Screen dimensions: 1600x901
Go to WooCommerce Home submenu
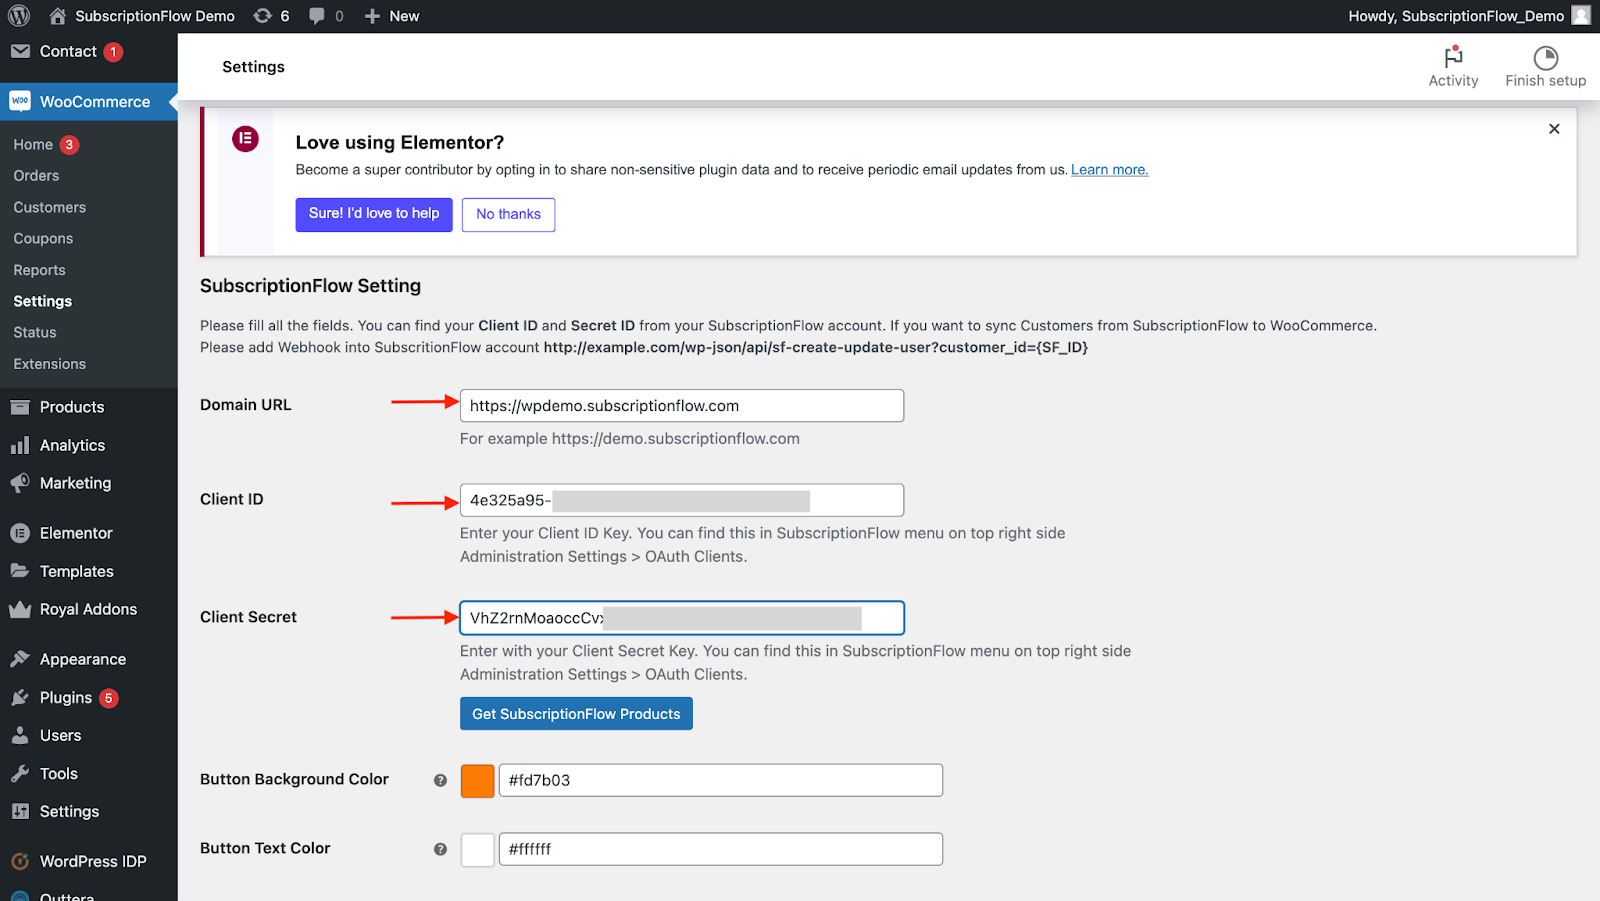[33, 144]
